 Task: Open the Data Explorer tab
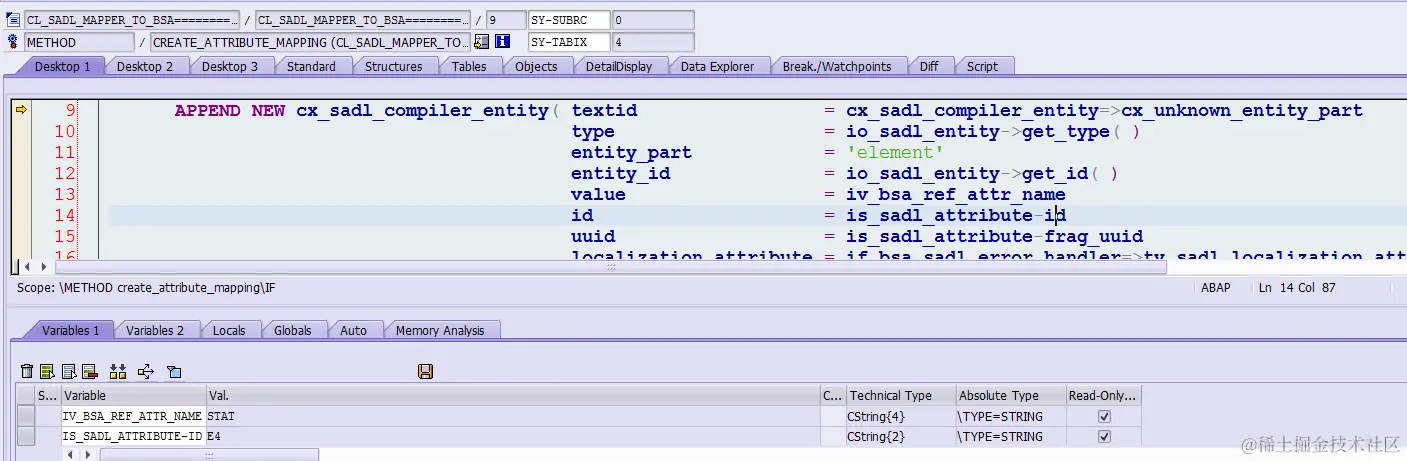click(x=717, y=66)
